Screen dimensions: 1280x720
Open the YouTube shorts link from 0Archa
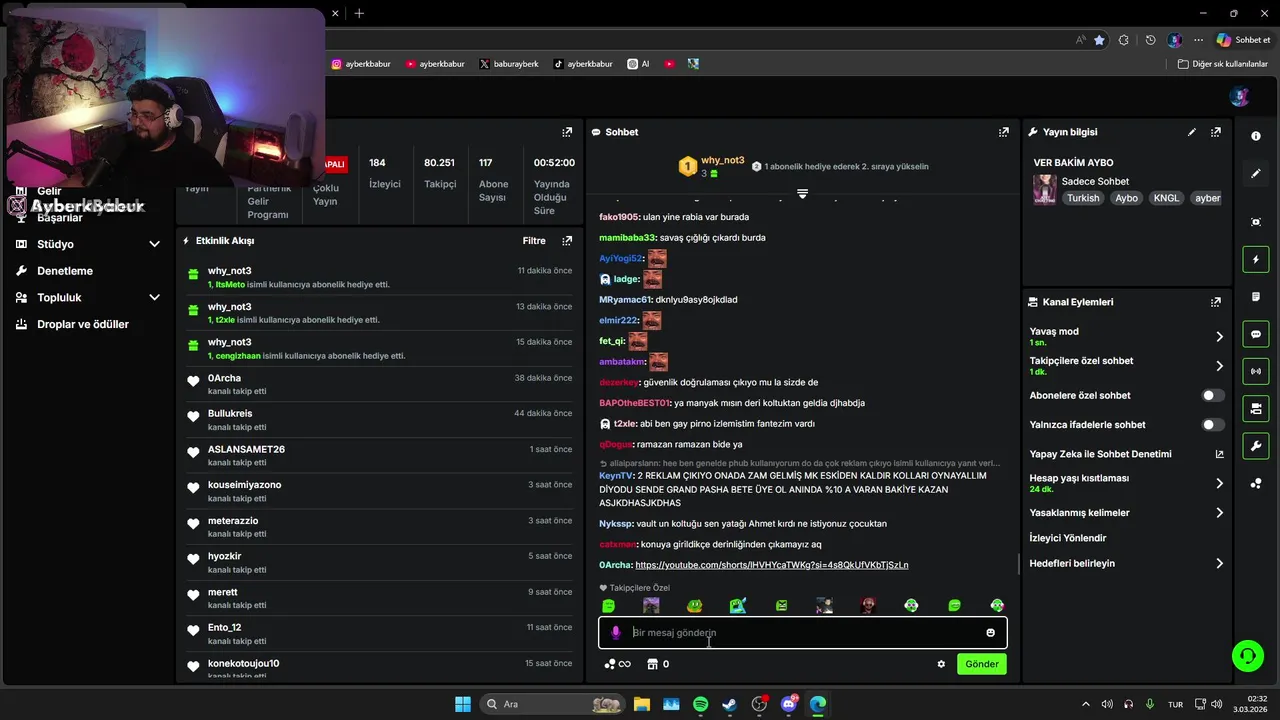771,565
